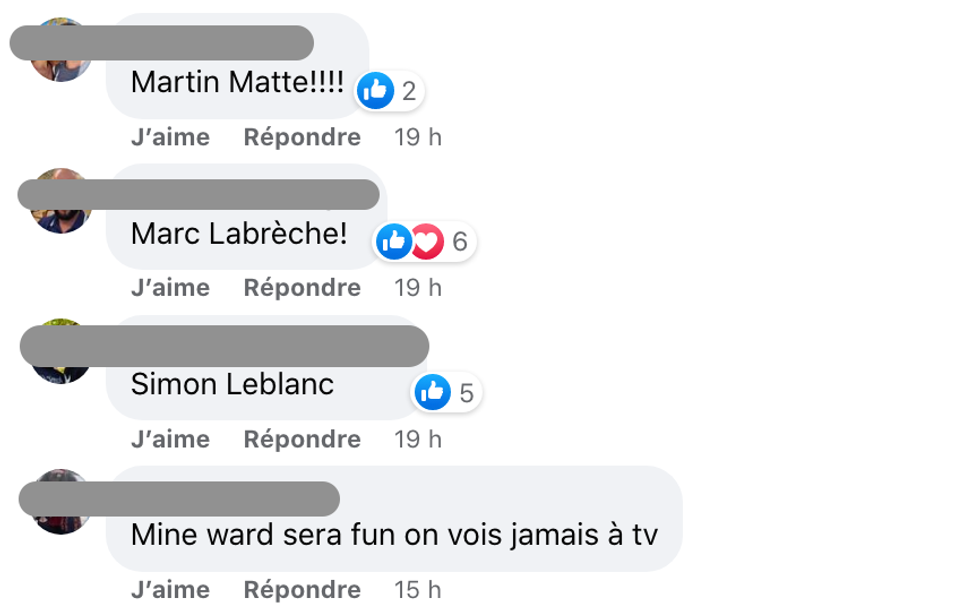The height and width of the screenshot is (613, 980).
Task: Click "J'aime" on the Martin Matte comment
Action: point(170,137)
